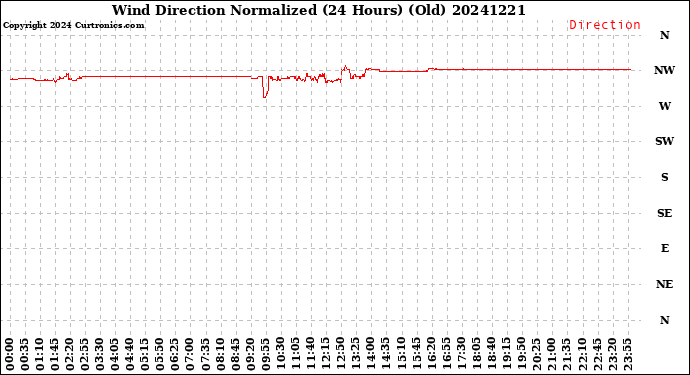Click the '19:50' time label
The width and height of the screenshot is (690, 375).
pos(521,354)
